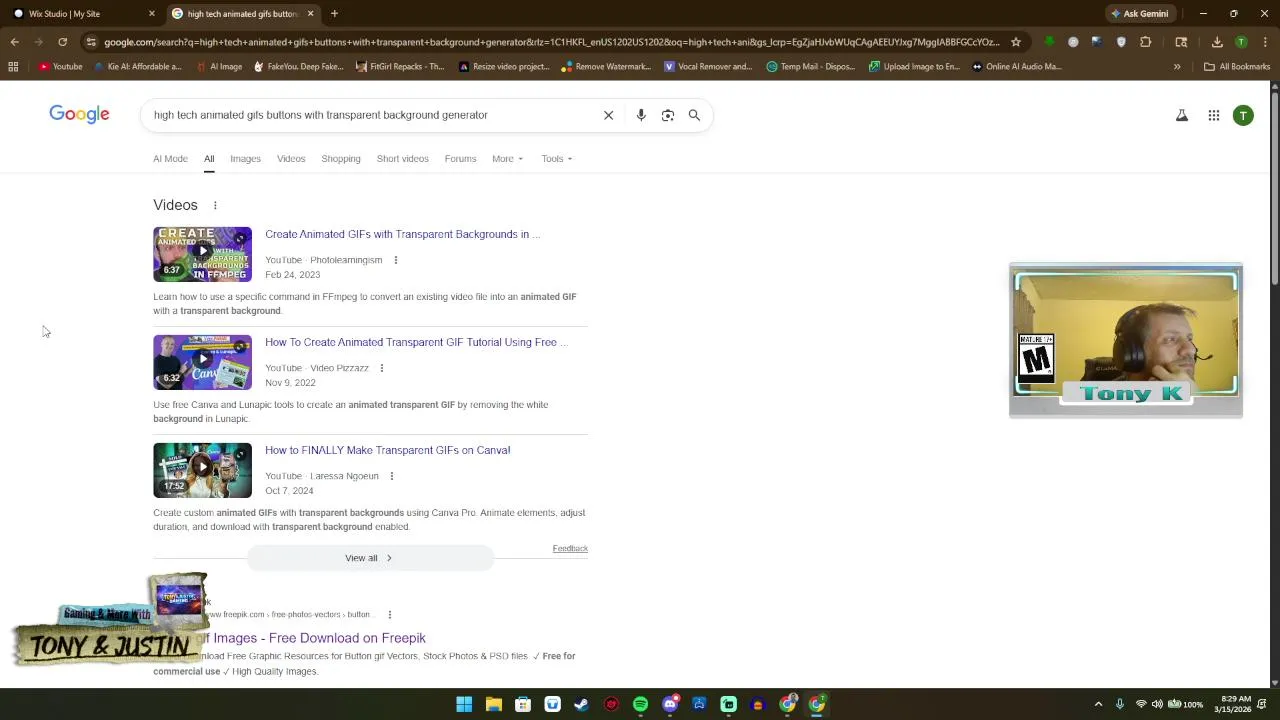This screenshot has height=720, width=1280.
Task: Open the taskbar clock and date
Action: coord(1231,704)
